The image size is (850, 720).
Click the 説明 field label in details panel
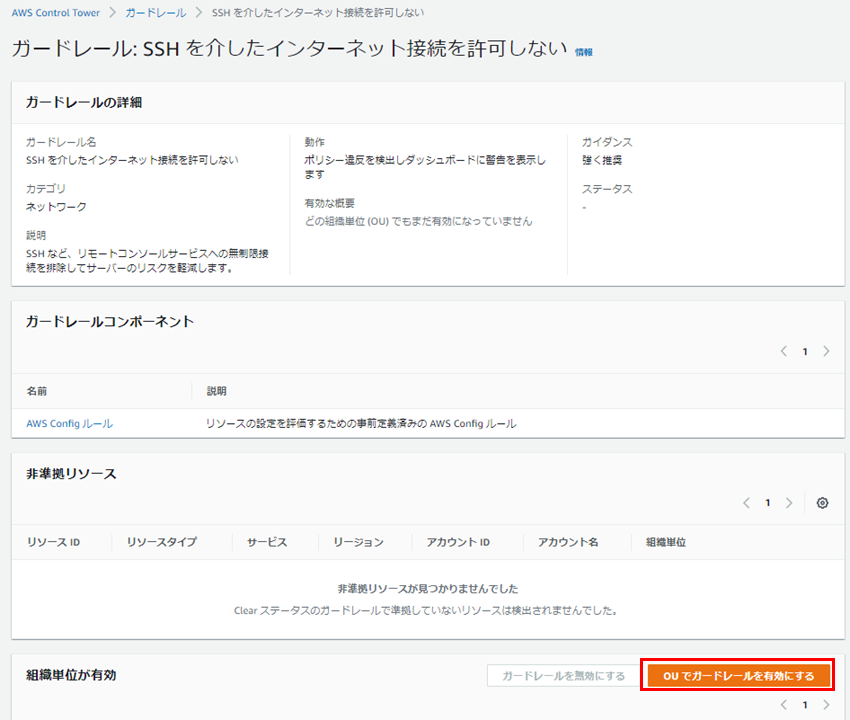[36, 235]
